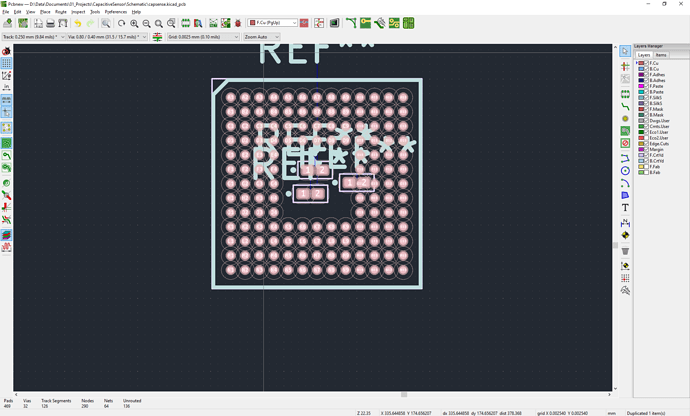Select the Add keepout area tool
Screen dimensions: 690x416
[625, 144]
